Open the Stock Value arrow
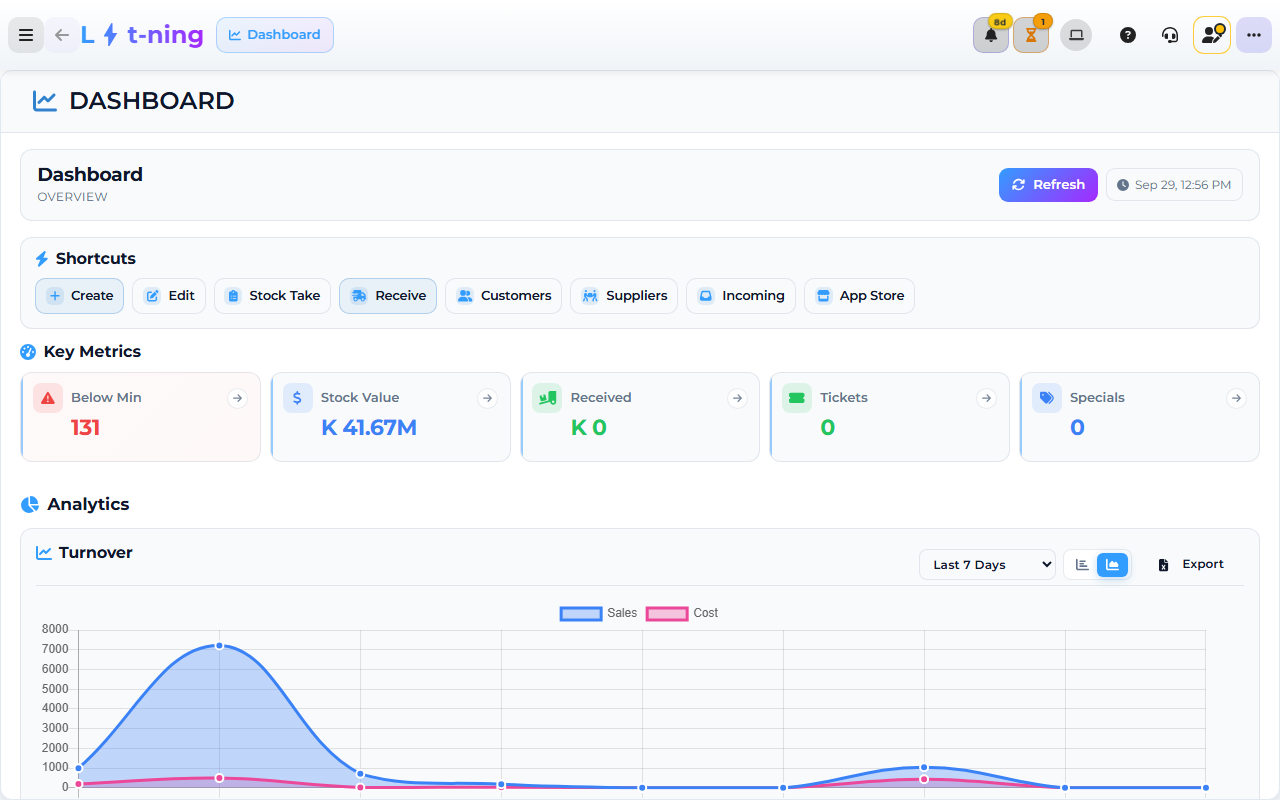 click(x=487, y=398)
